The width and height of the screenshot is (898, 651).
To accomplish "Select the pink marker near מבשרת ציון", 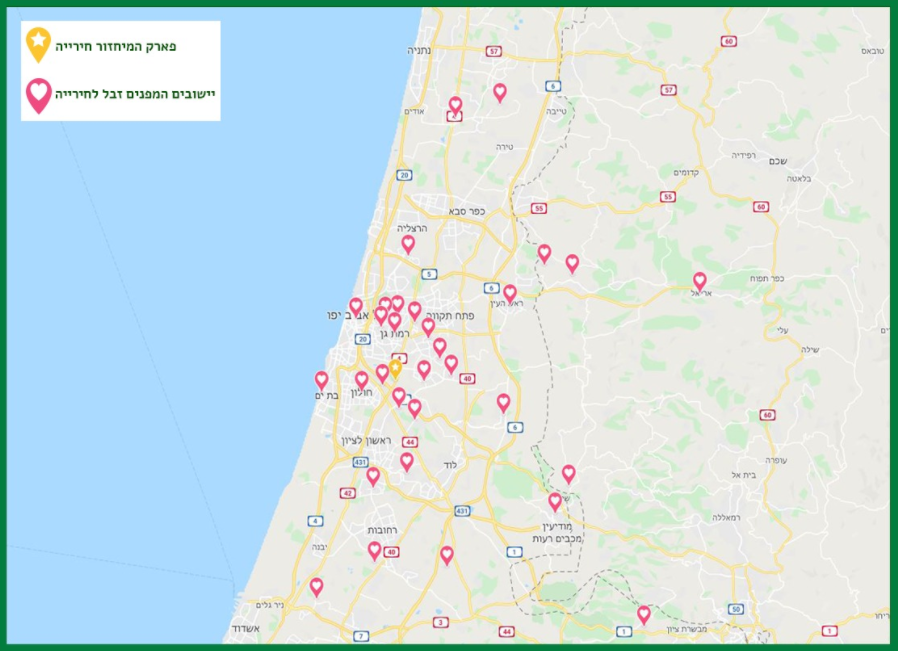I will coord(644,615).
